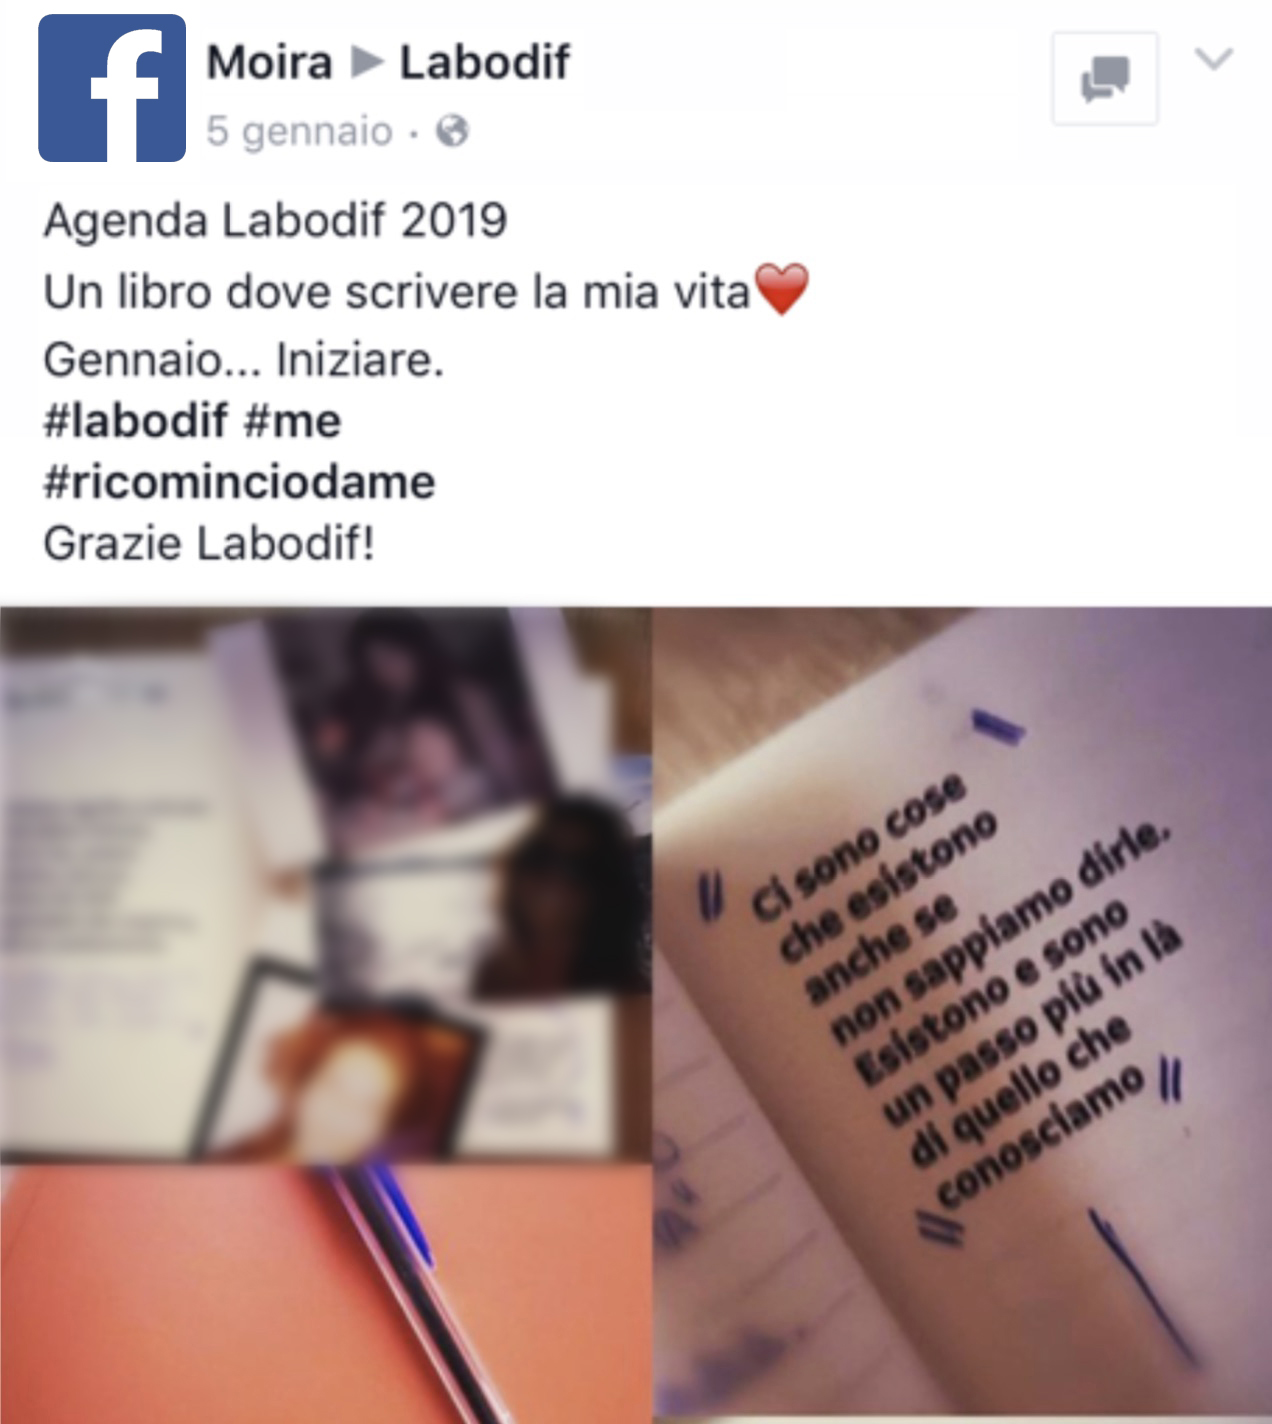Open the #ricominciodame hashtag
The height and width of the screenshot is (1424, 1272).
239,482
